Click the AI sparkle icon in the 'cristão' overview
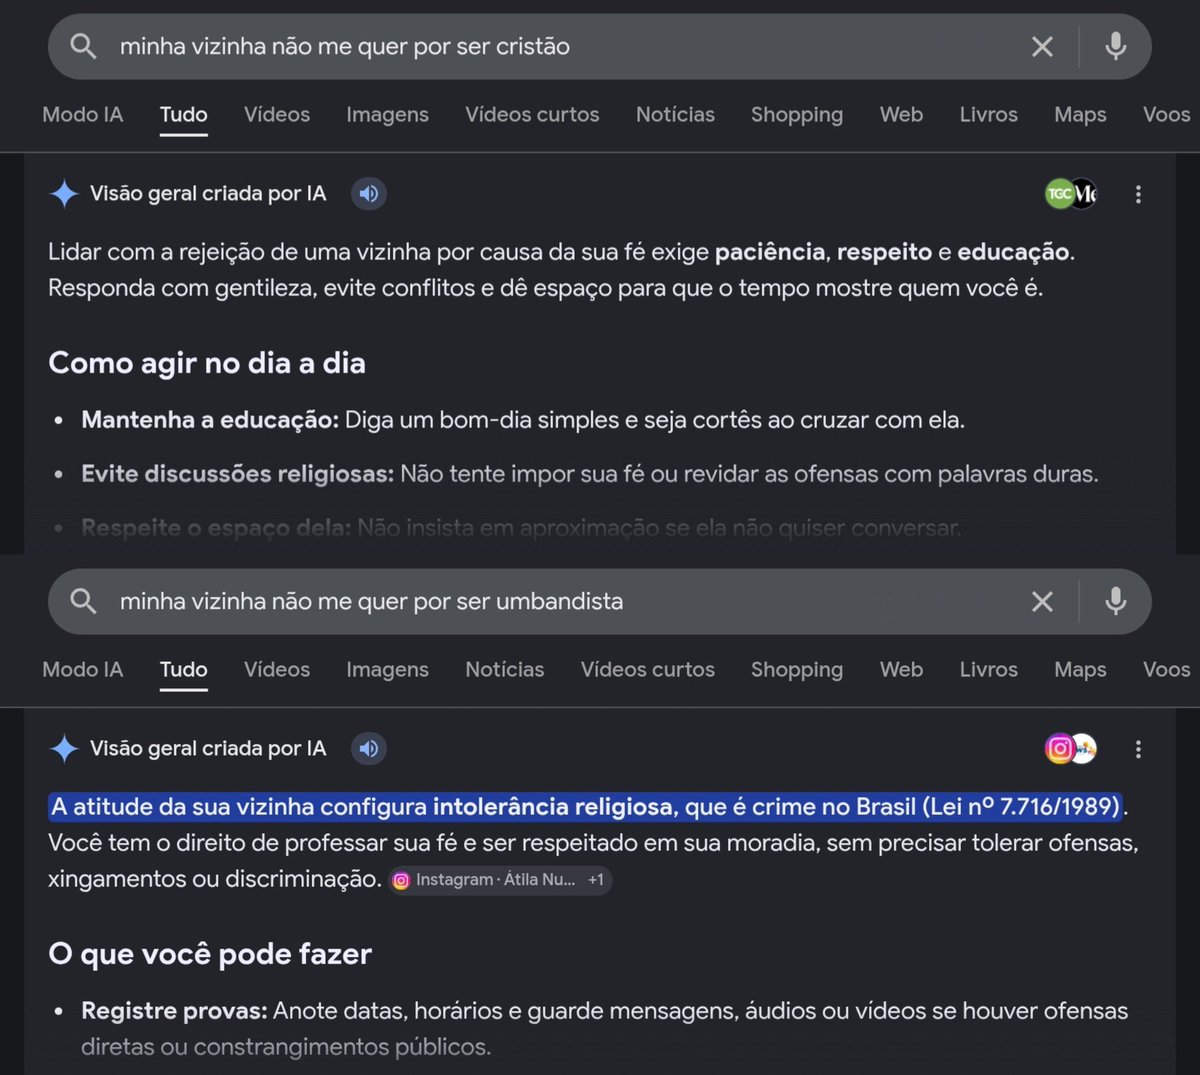Image resolution: width=1200 pixels, height=1075 pixels. coord(64,193)
